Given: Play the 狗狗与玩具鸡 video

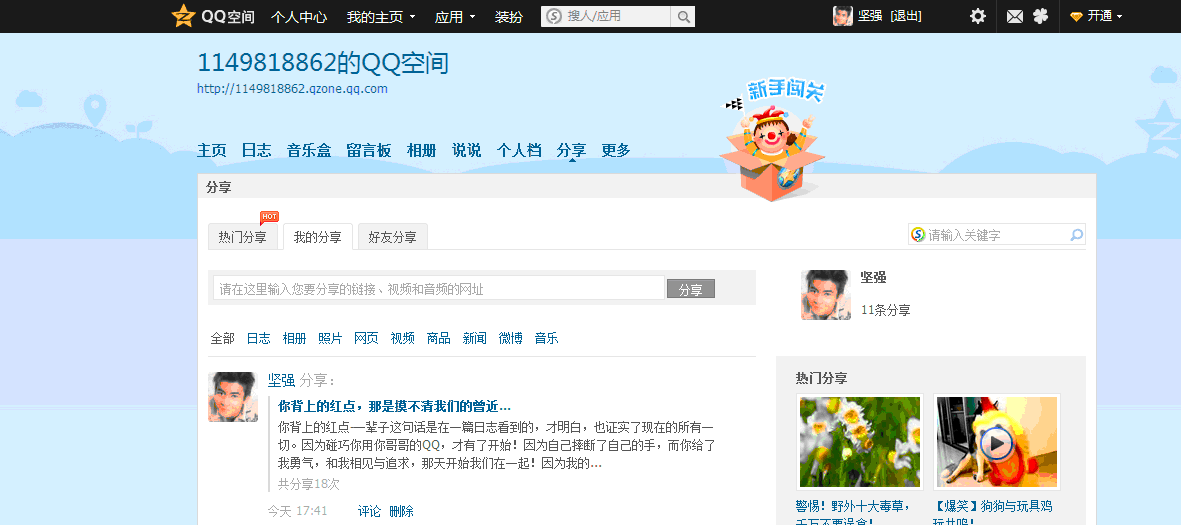Looking at the screenshot, I should coord(996,442).
